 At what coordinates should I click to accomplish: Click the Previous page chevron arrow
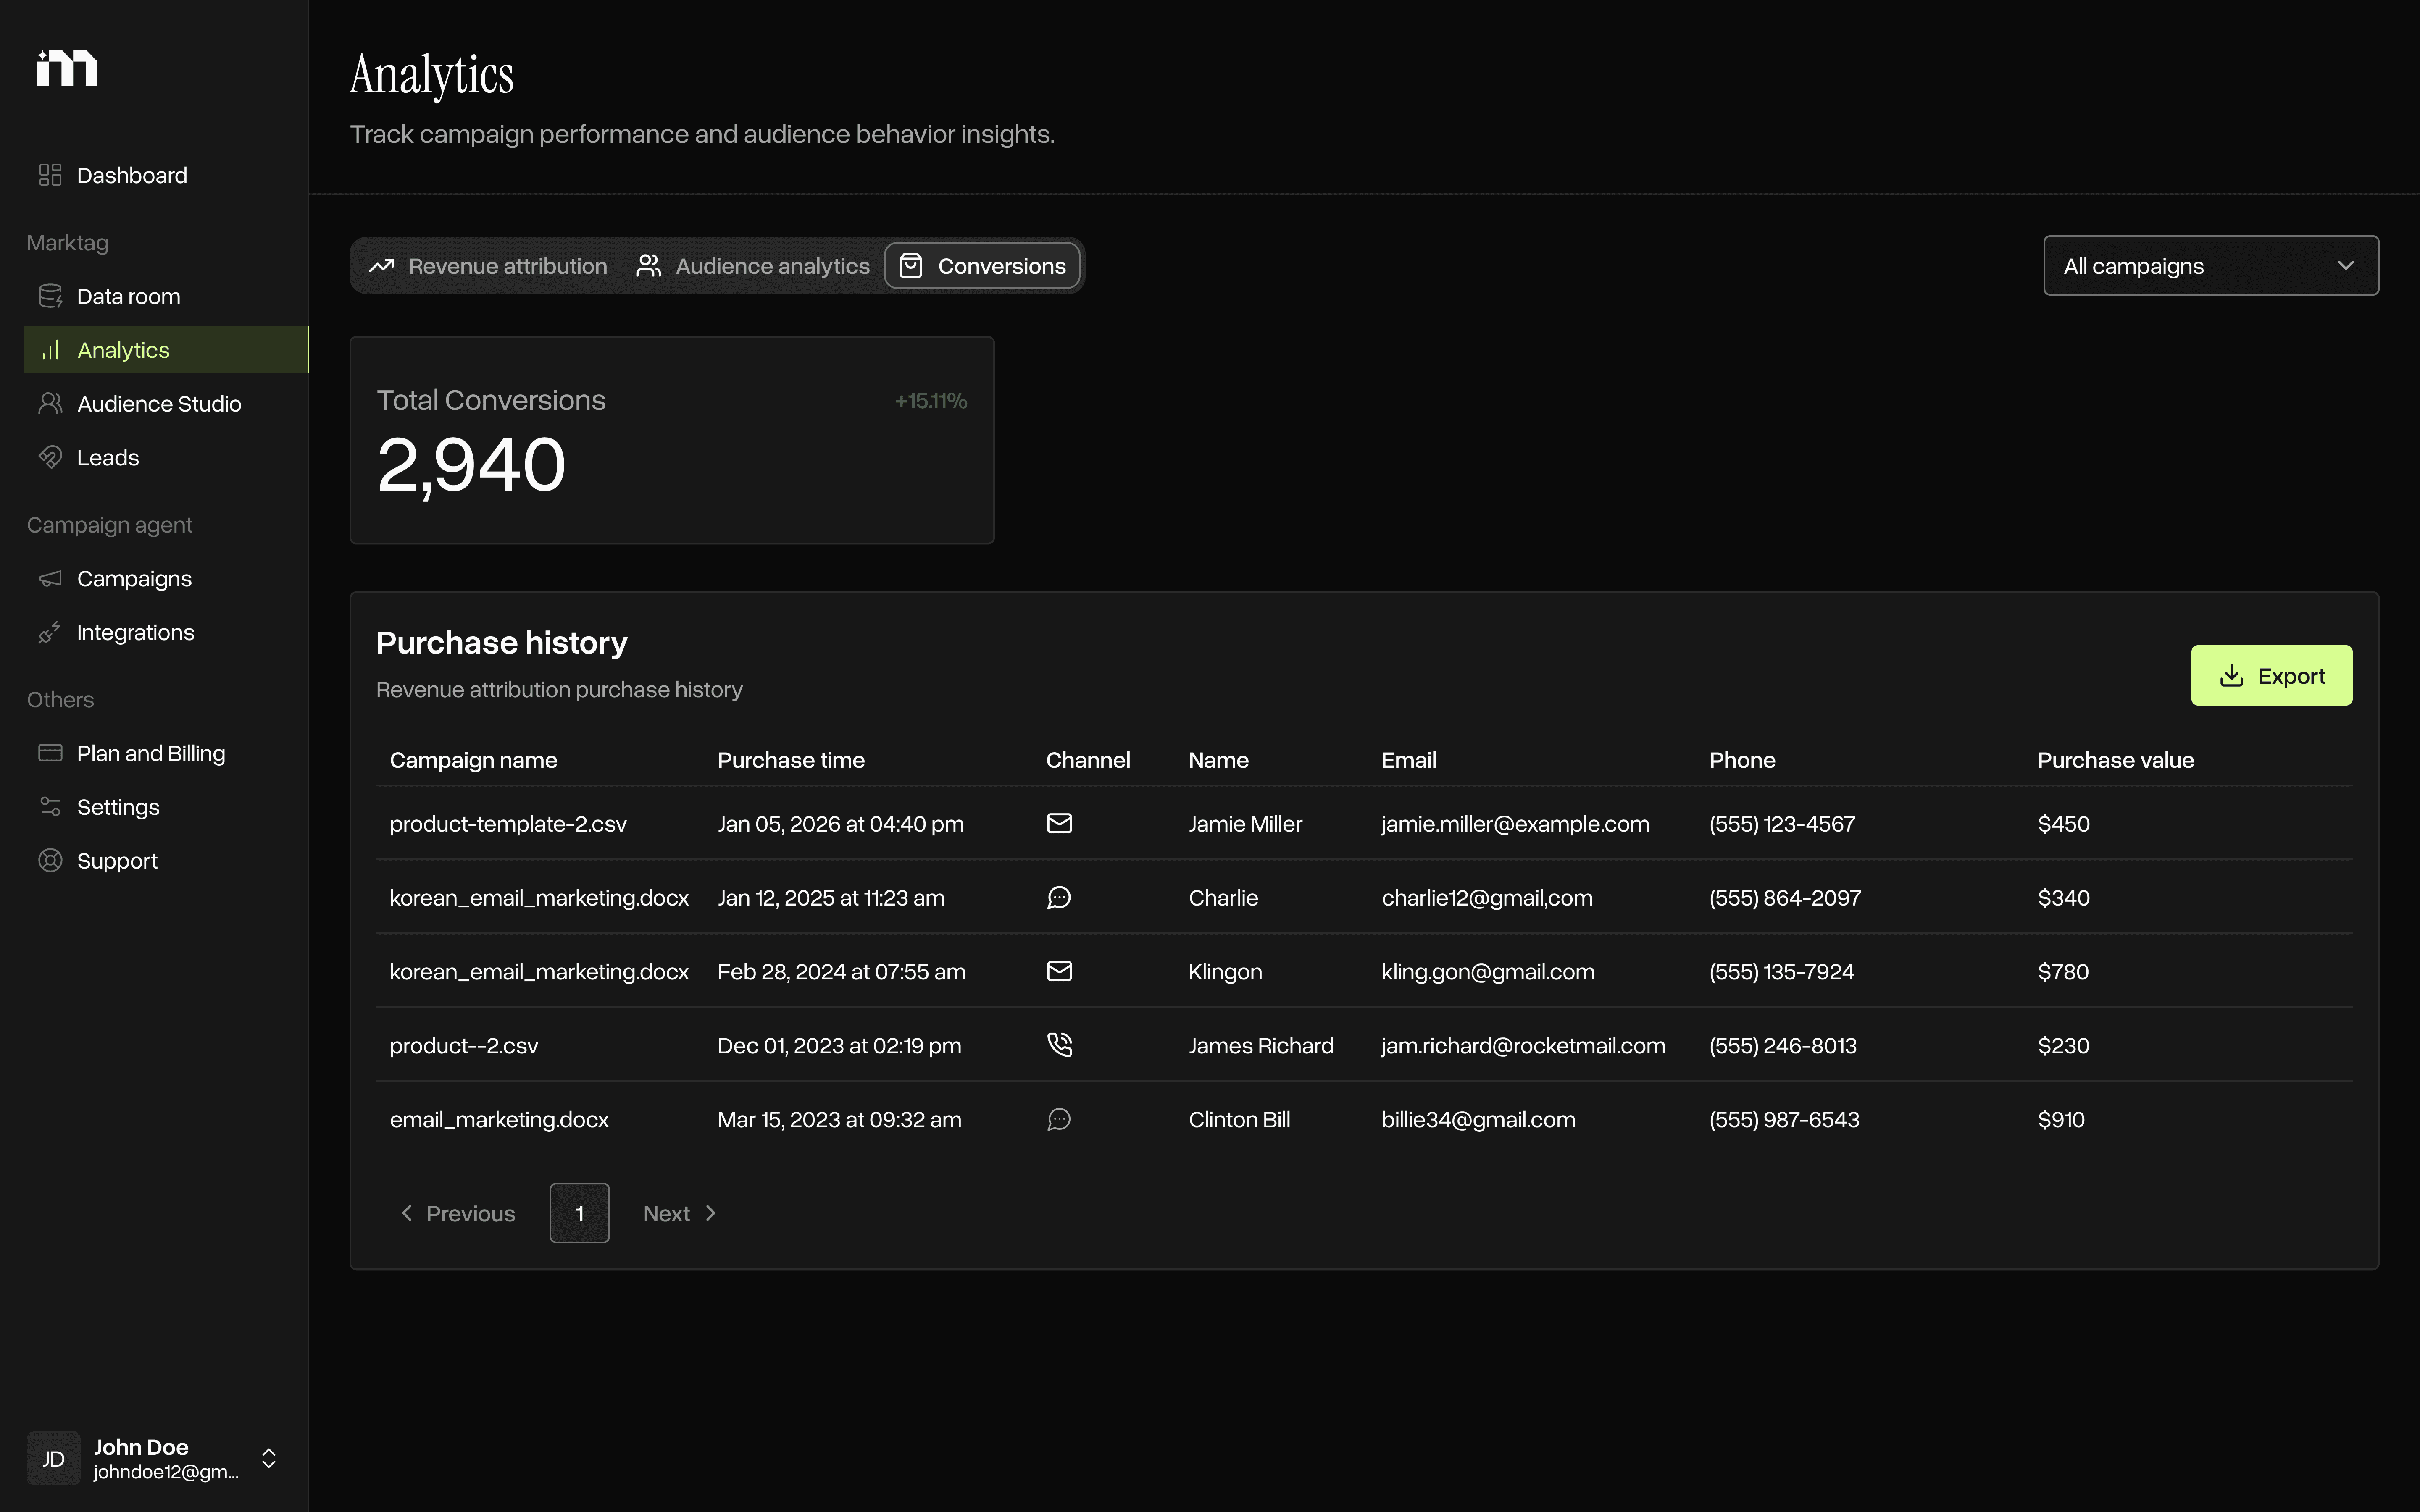click(406, 1213)
